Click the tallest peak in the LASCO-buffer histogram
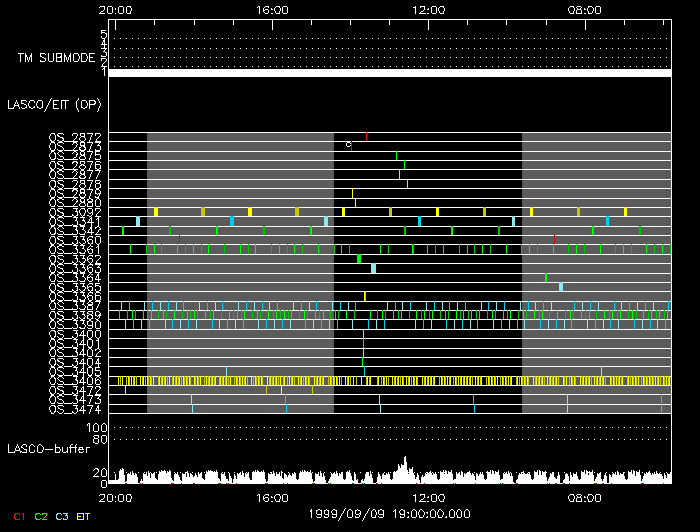Image resolution: width=700 pixels, height=532 pixels. (x=404, y=462)
